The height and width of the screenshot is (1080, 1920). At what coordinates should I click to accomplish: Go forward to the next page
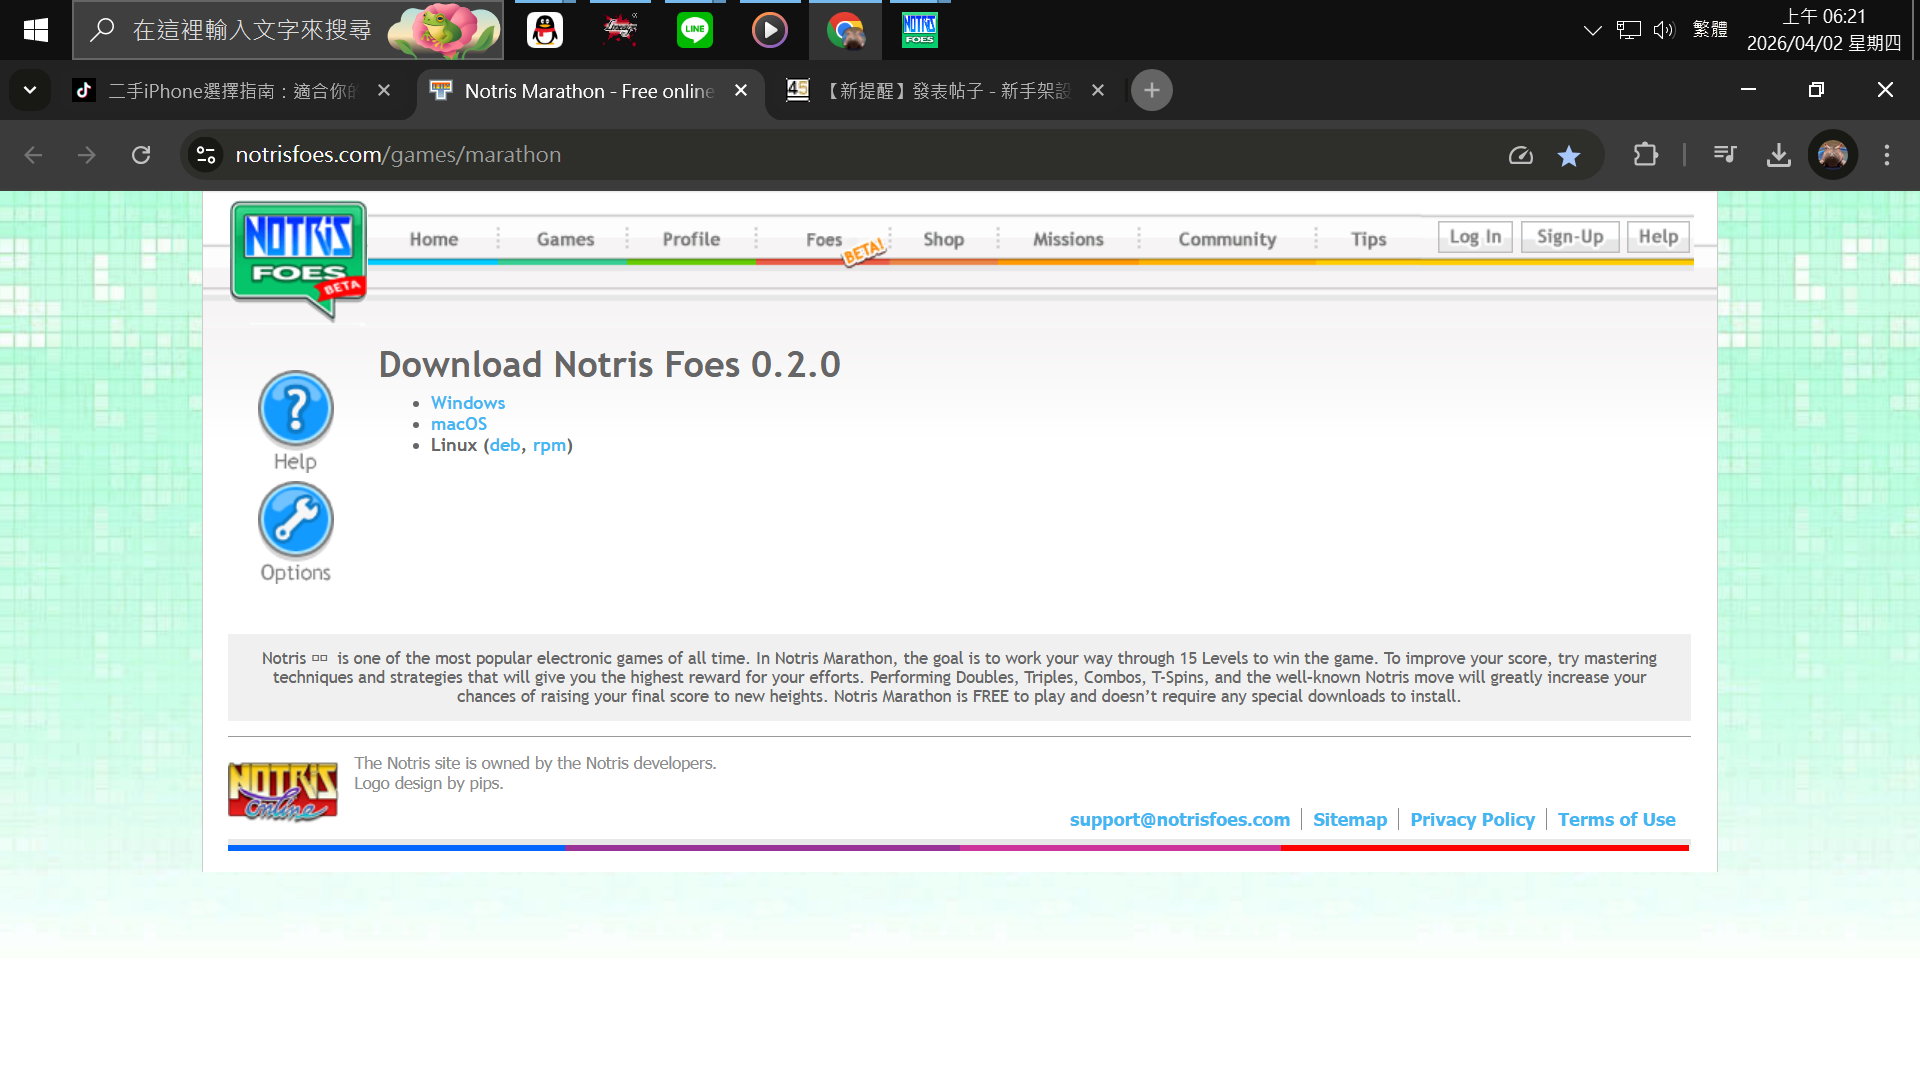tap(87, 155)
